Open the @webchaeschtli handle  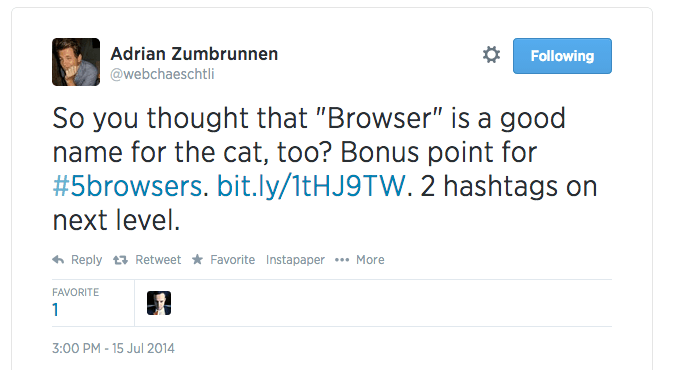[x=162, y=74]
